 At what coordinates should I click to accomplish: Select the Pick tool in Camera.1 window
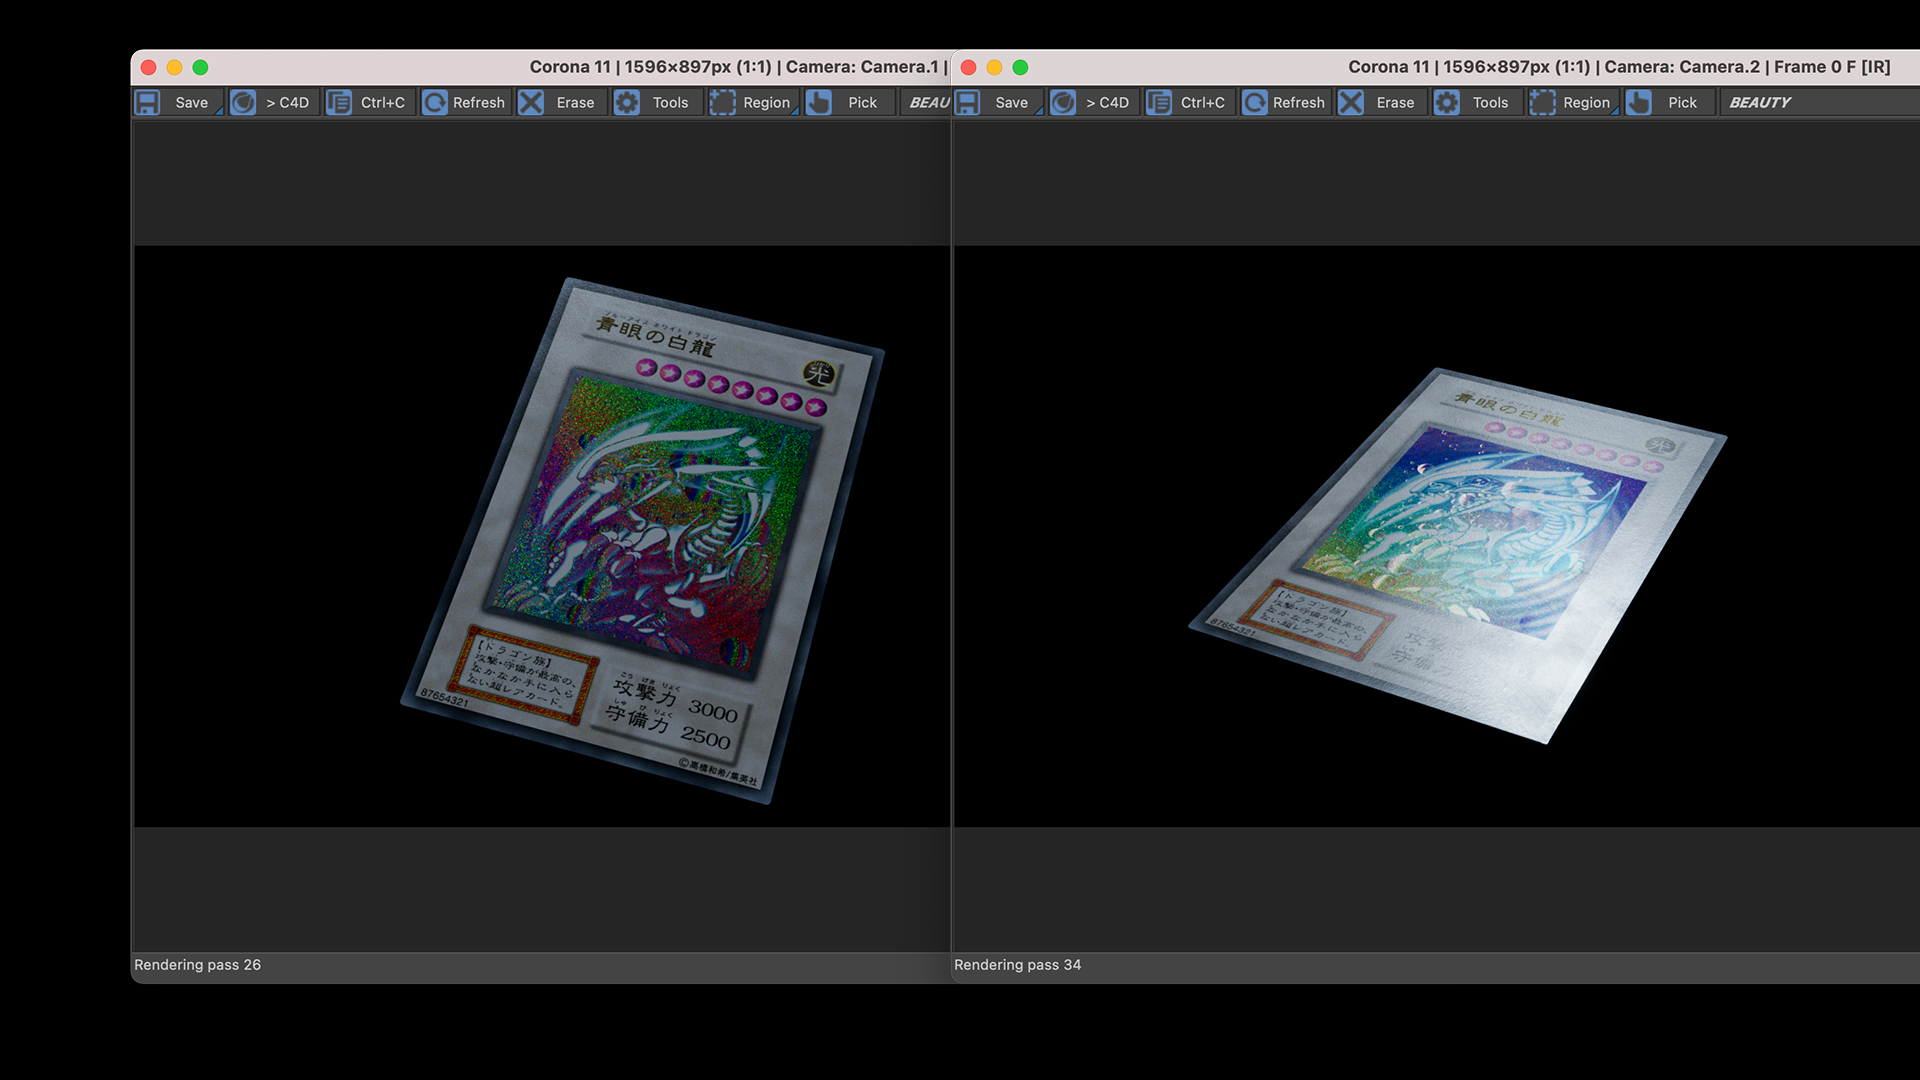(x=849, y=102)
